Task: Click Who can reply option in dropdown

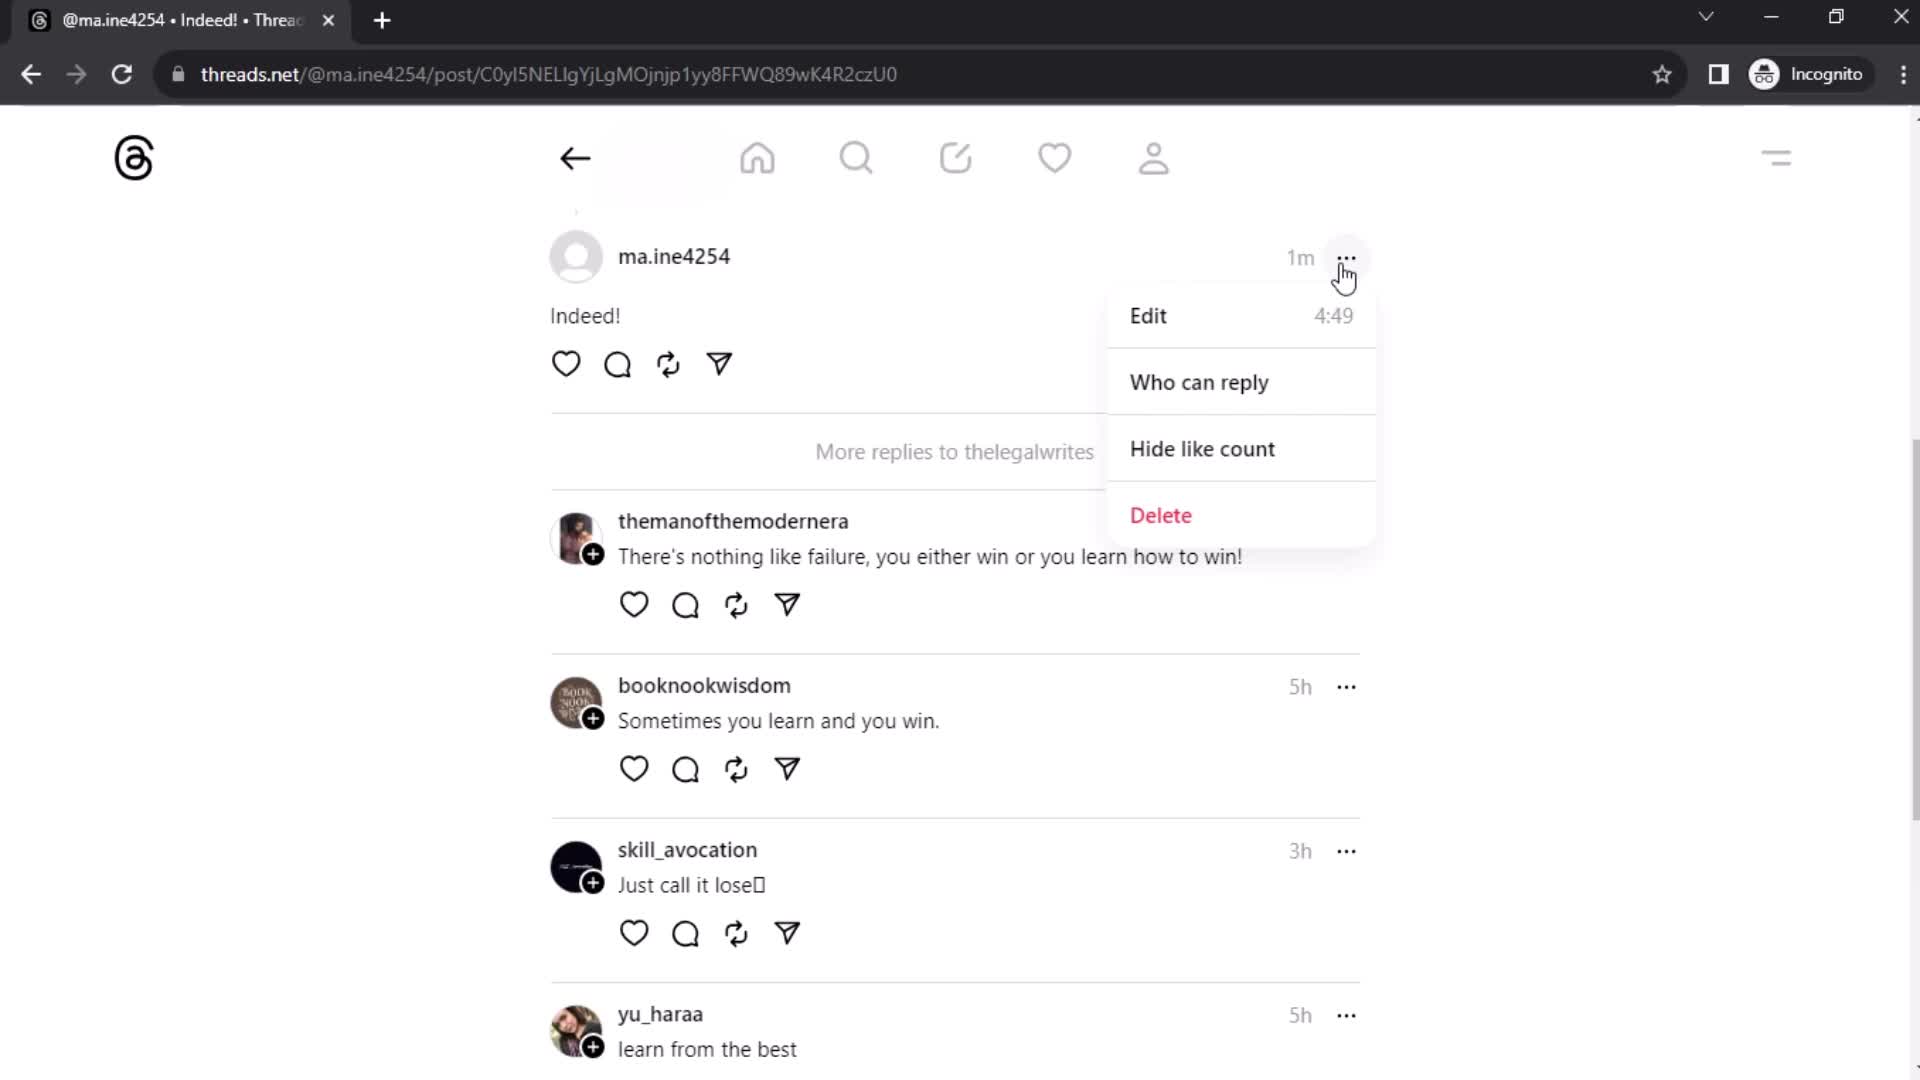Action: pos(1199,381)
